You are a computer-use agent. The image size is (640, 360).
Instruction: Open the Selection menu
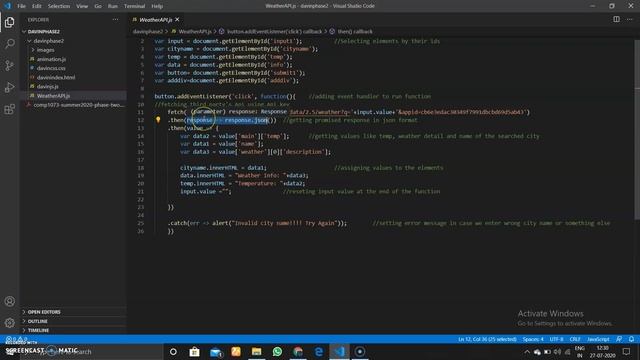tap(59, 6)
